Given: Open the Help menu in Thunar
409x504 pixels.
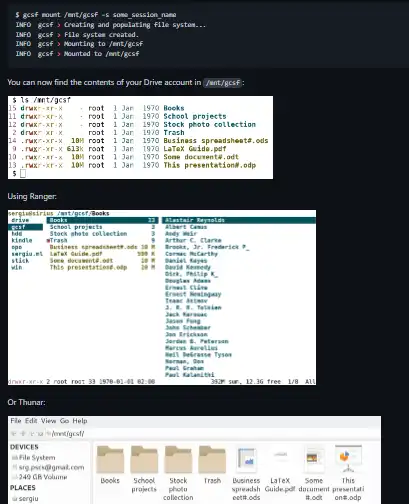Looking at the screenshot, I should click(x=80, y=421).
